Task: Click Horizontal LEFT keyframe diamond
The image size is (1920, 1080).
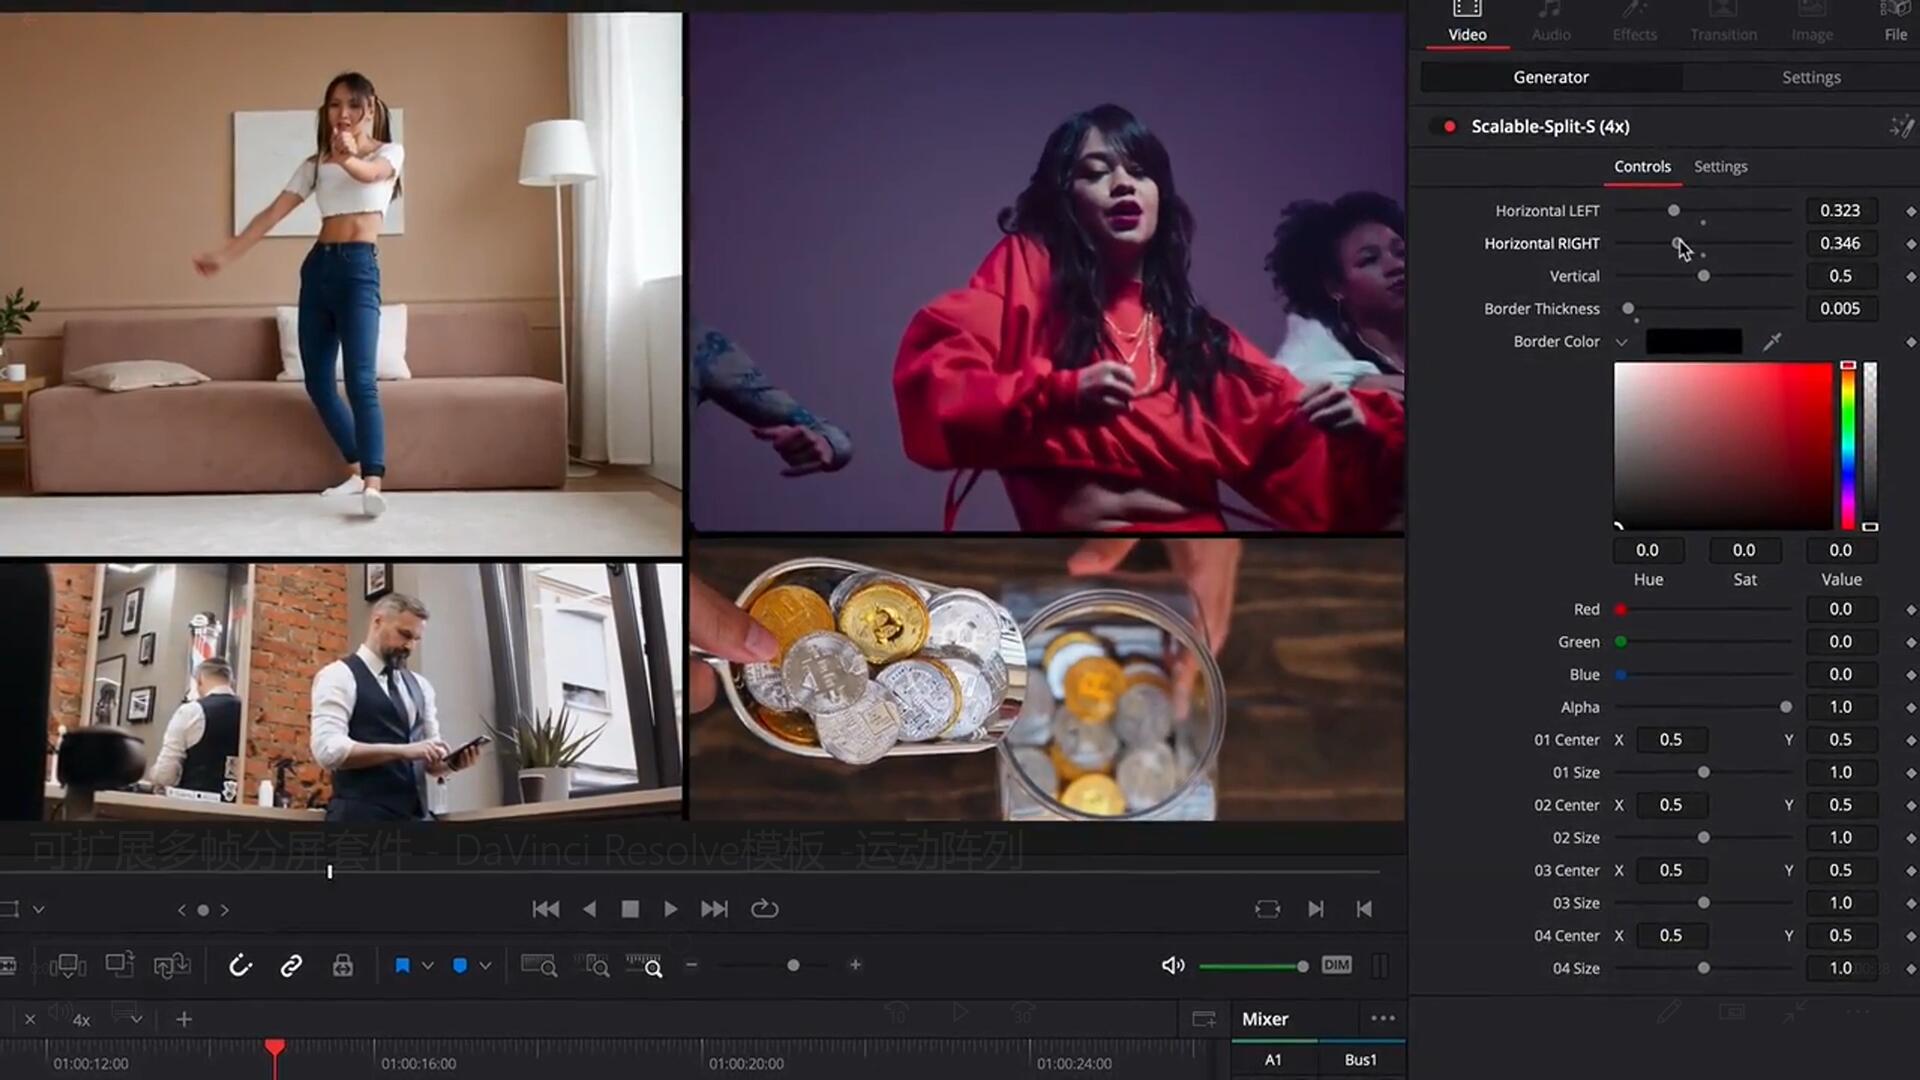Action: [x=1910, y=211]
